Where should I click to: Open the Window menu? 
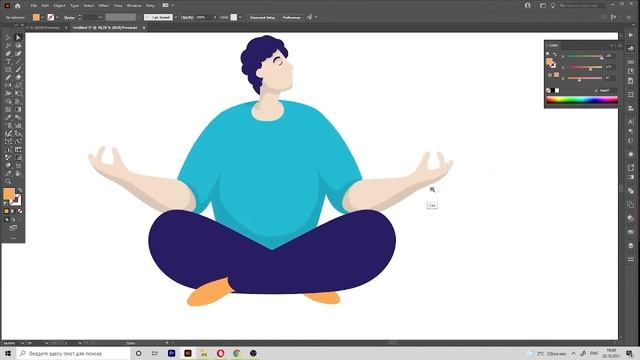(134, 6)
